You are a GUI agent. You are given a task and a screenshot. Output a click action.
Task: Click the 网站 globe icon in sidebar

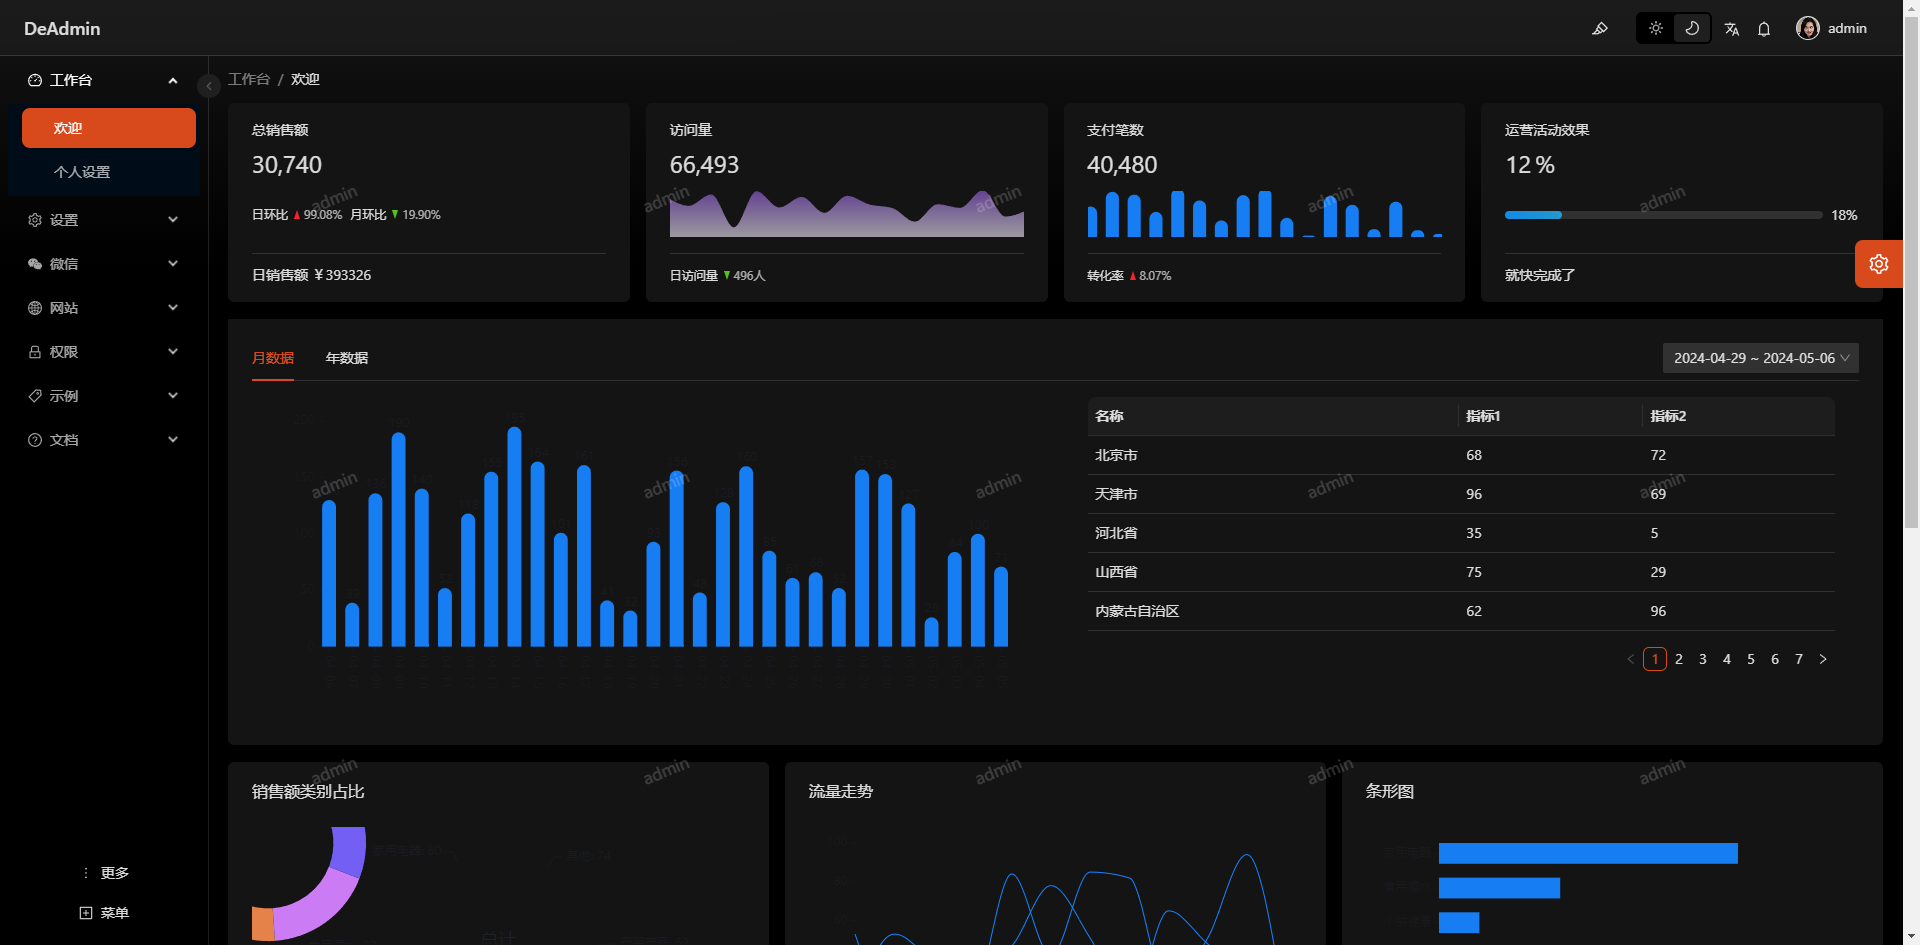[x=35, y=308]
